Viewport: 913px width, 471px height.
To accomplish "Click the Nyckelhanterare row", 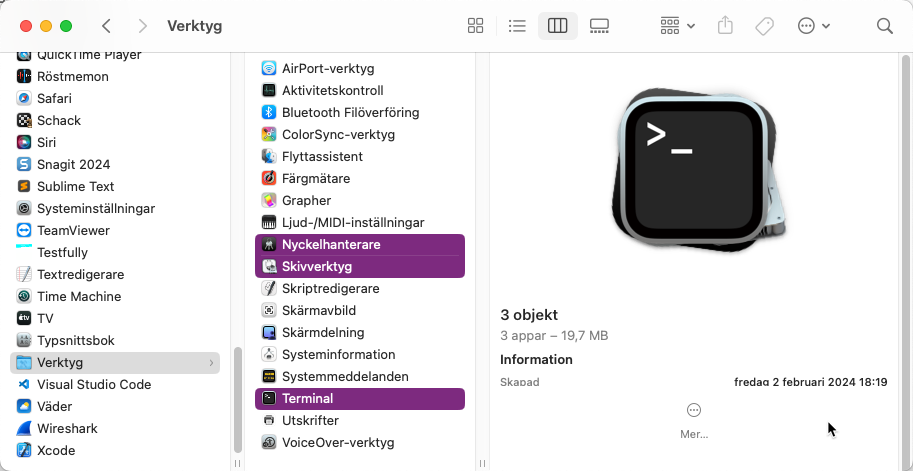I will [x=360, y=245].
